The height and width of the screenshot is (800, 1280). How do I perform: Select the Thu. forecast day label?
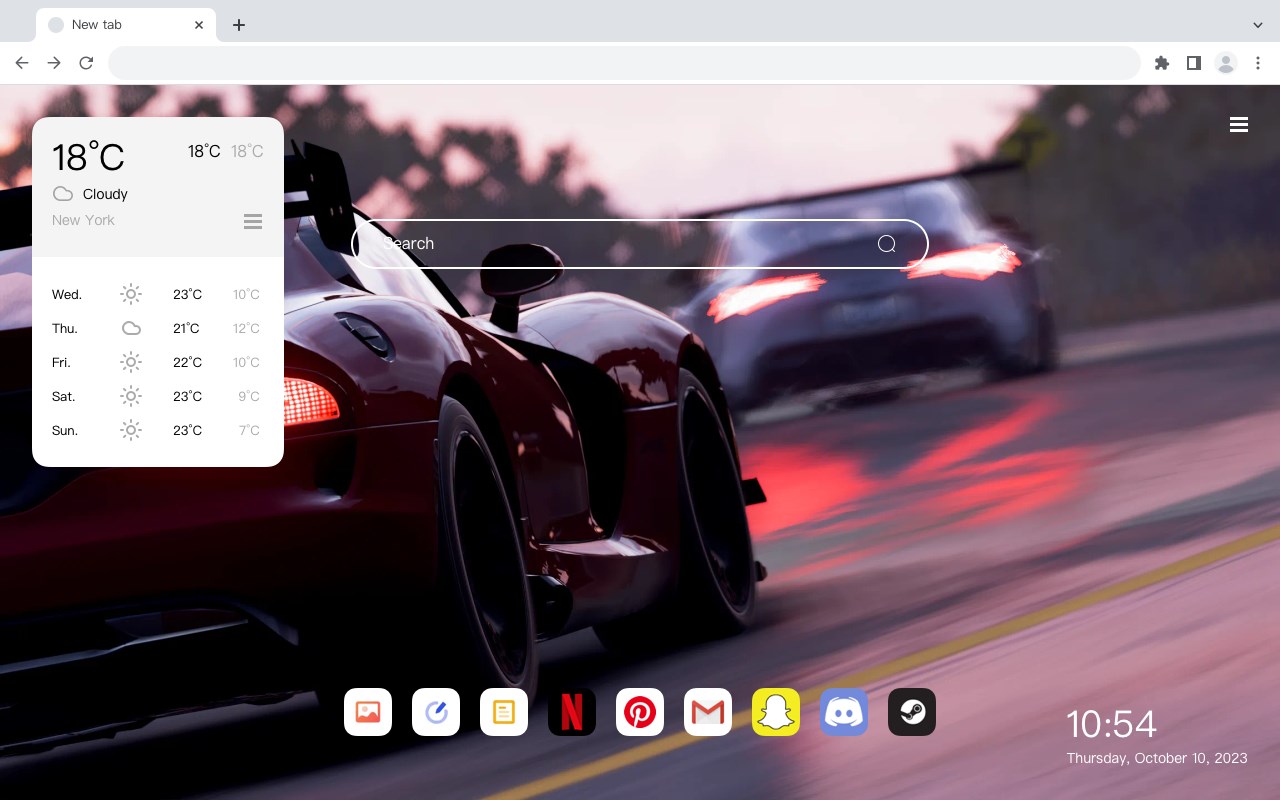pyautogui.click(x=65, y=328)
